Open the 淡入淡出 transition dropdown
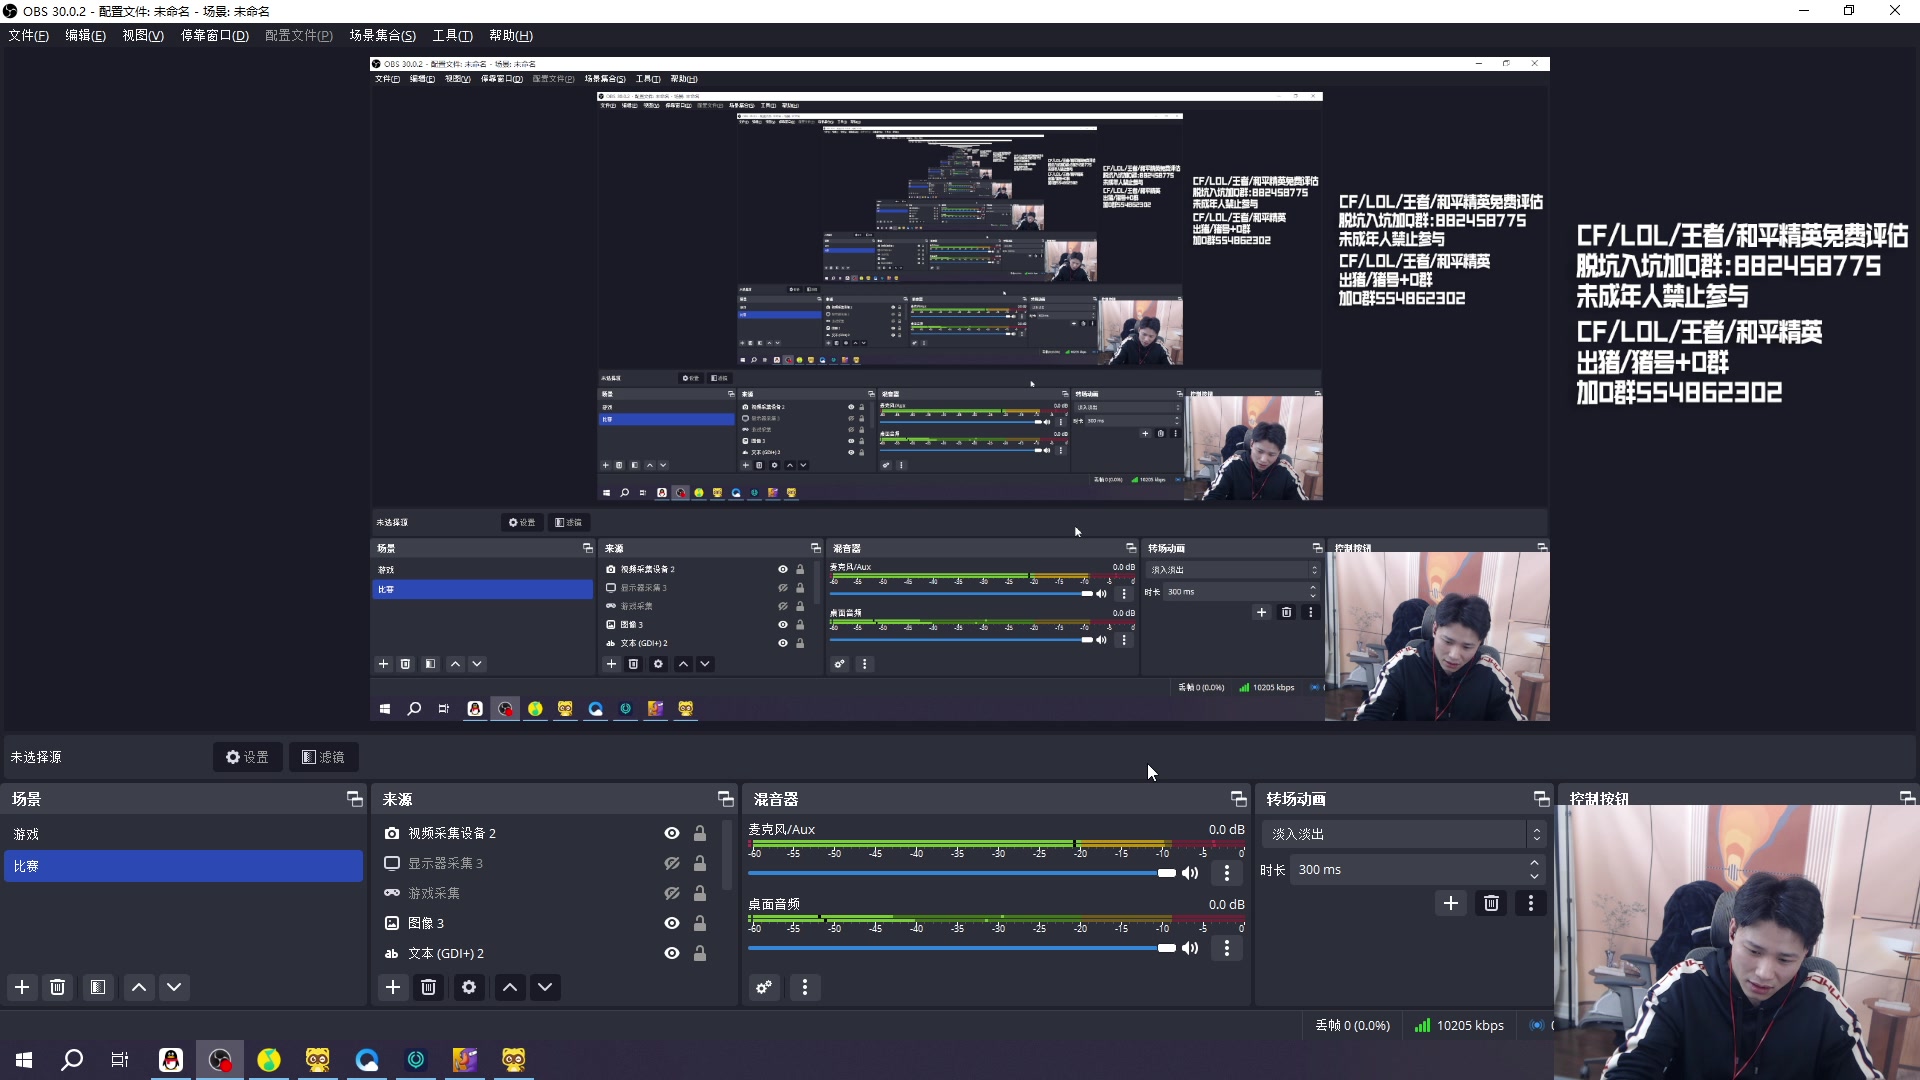This screenshot has width=1920, height=1080. tap(1403, 834)
